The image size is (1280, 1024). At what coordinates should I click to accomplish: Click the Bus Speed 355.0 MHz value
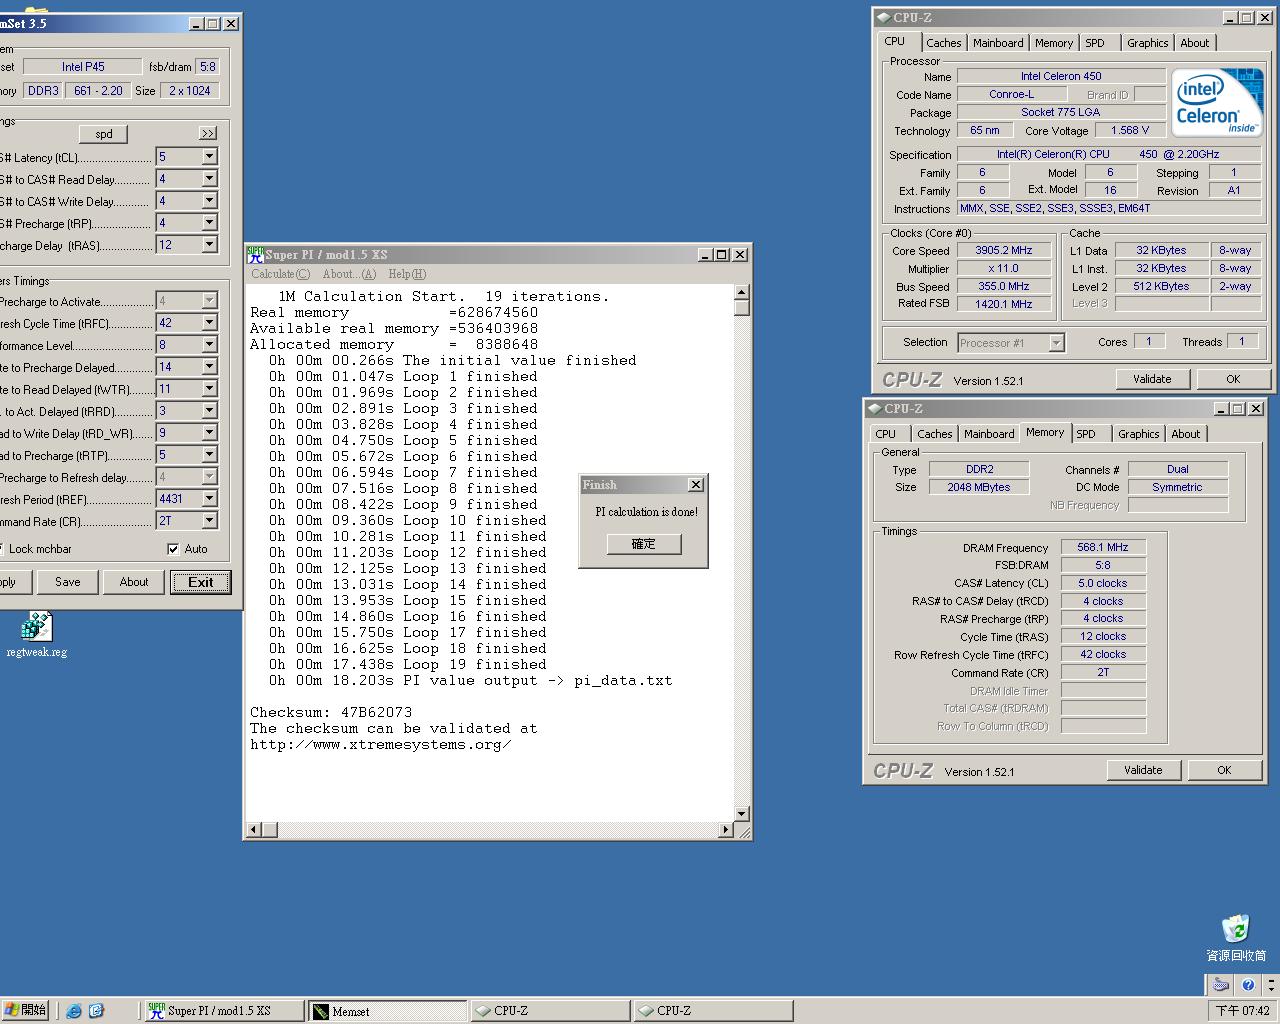(1004, 287)
